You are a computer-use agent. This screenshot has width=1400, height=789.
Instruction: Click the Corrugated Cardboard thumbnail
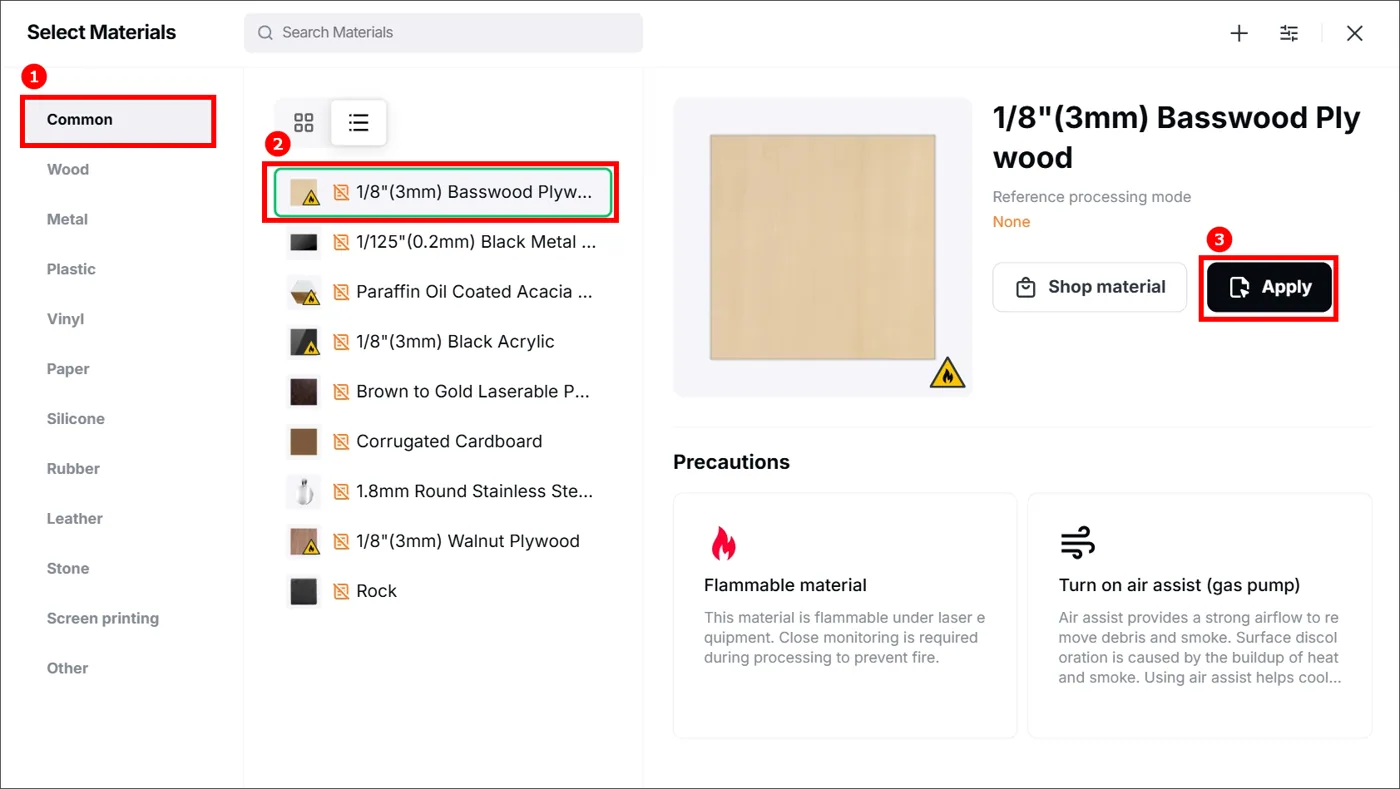pyautogui.click(x=304, y=442)
